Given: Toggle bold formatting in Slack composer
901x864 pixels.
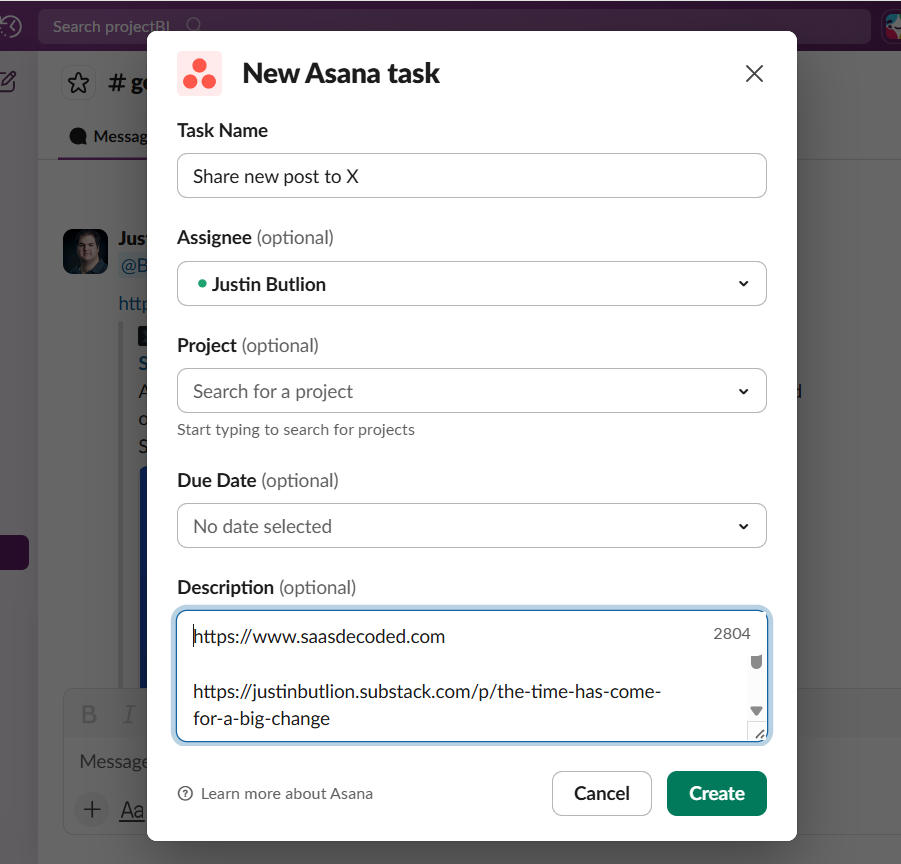Looking at the screenshot, I should (89, 715).
